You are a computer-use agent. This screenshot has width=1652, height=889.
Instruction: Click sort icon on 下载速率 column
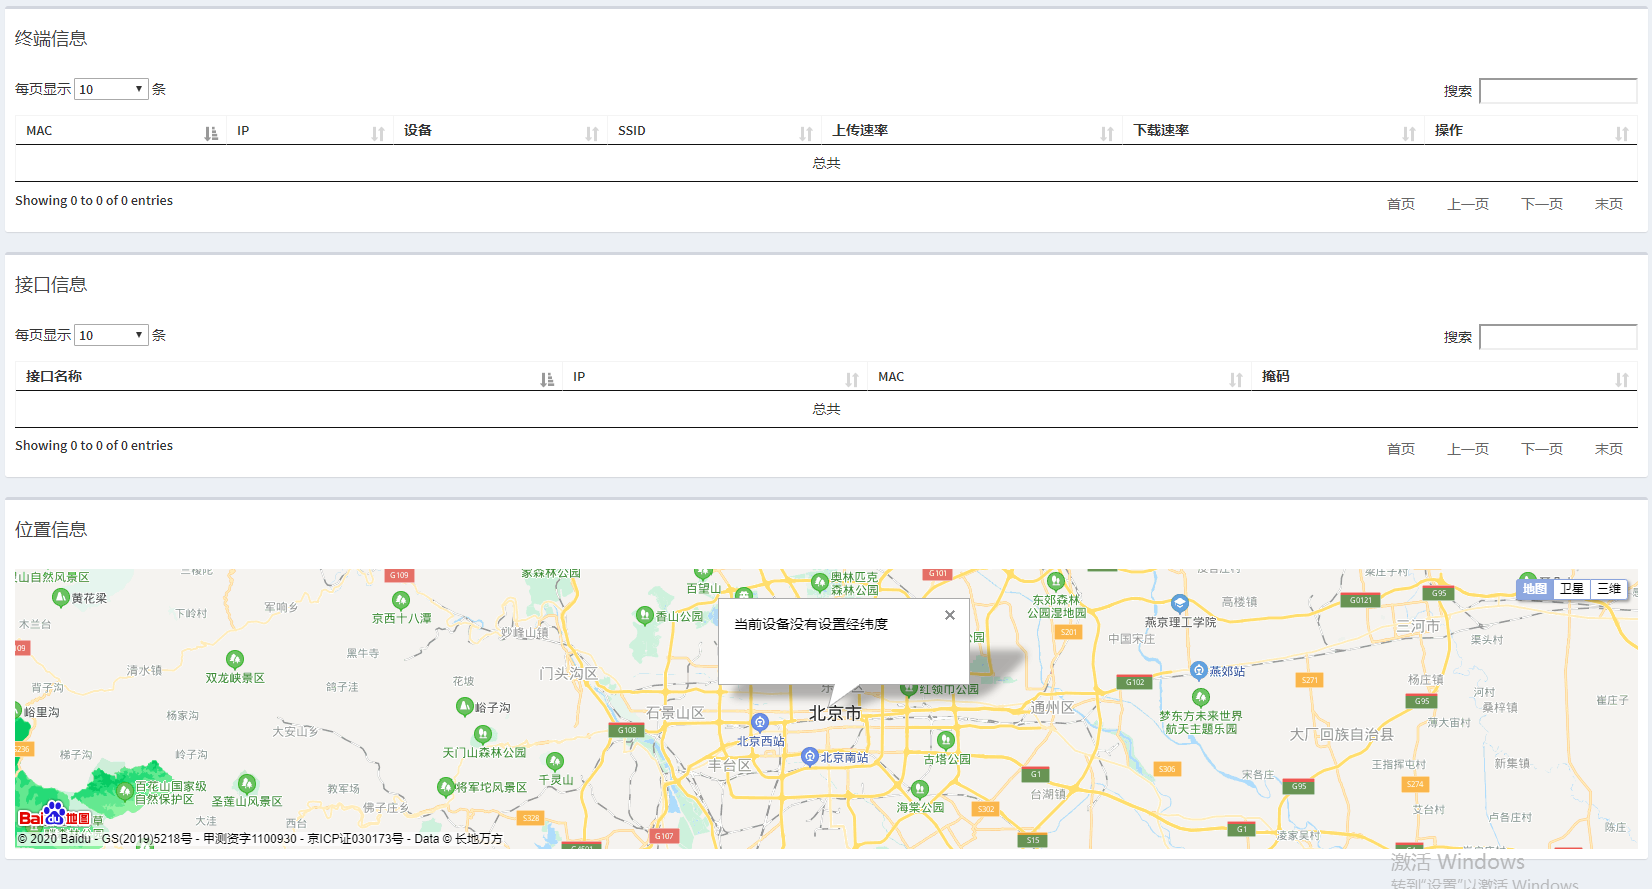(1408, 133)
